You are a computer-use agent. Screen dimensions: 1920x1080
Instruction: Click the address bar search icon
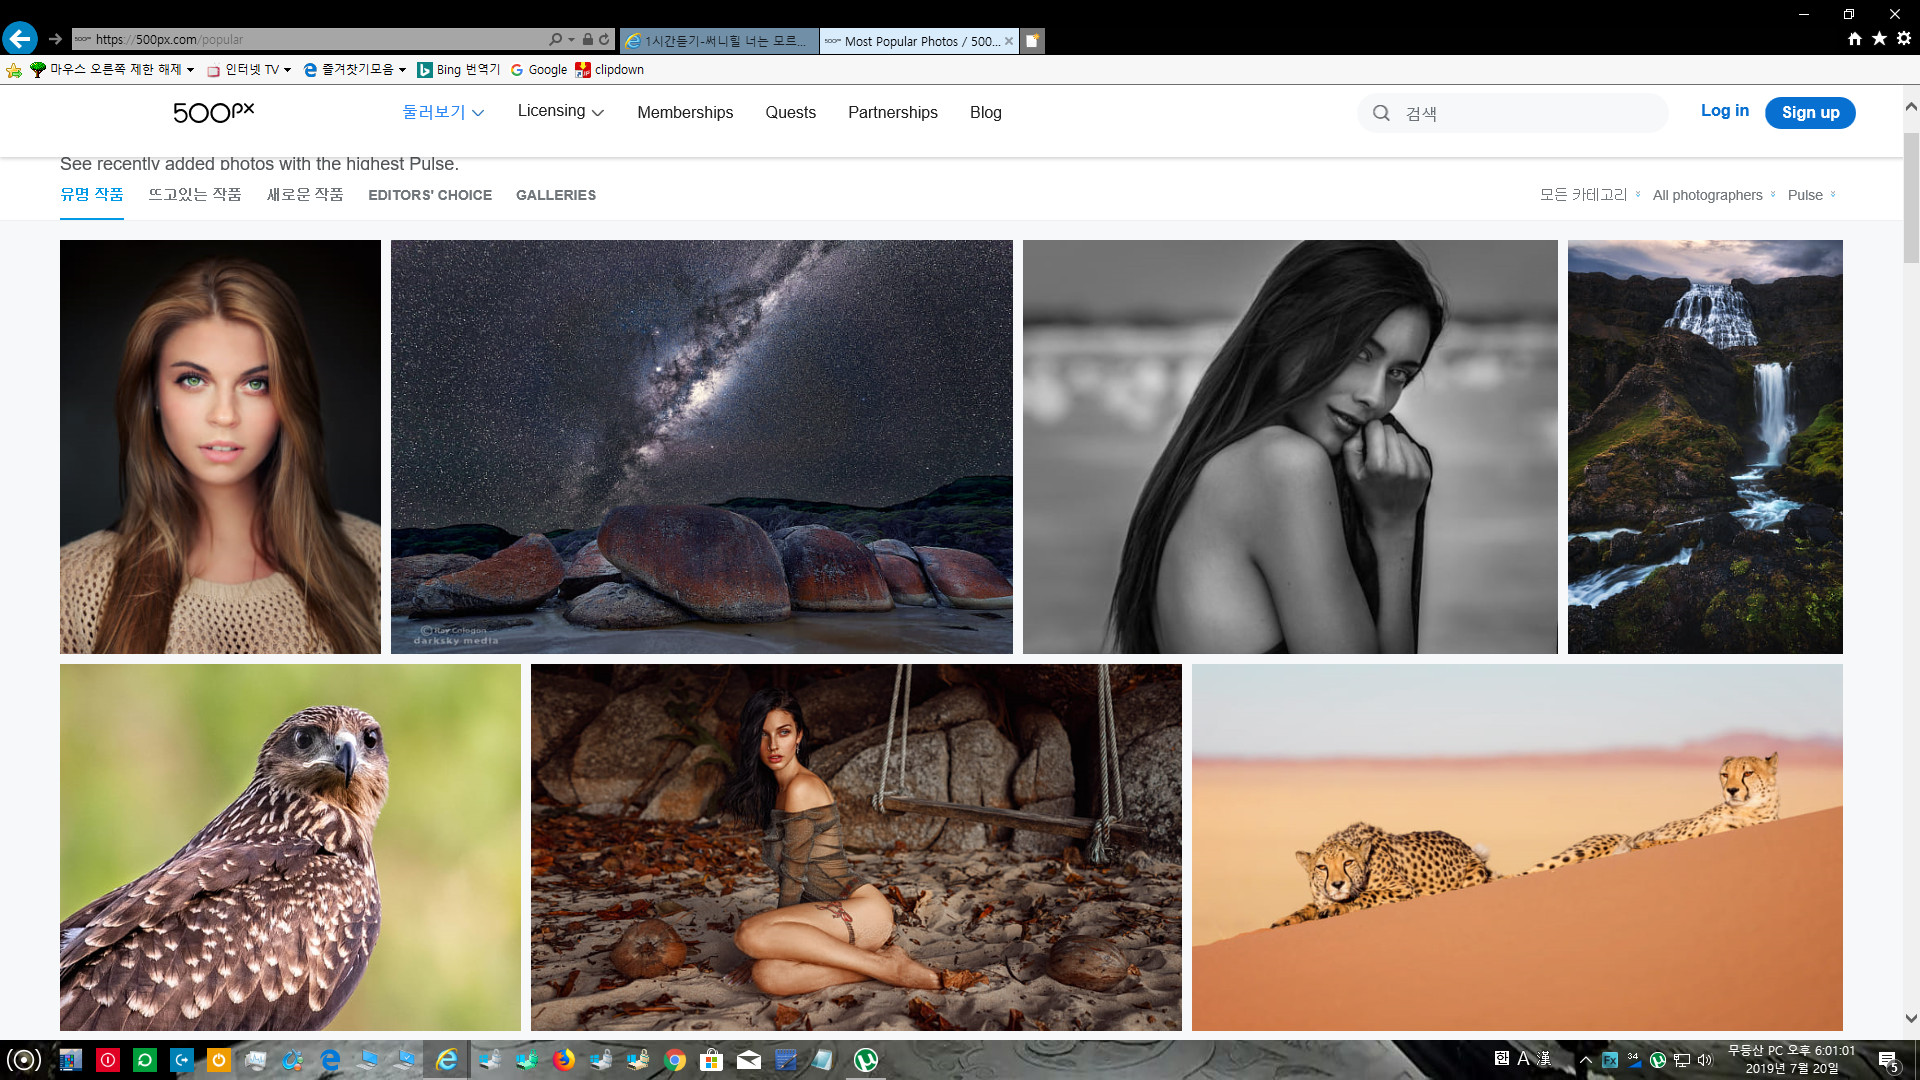tap(556, 39)
